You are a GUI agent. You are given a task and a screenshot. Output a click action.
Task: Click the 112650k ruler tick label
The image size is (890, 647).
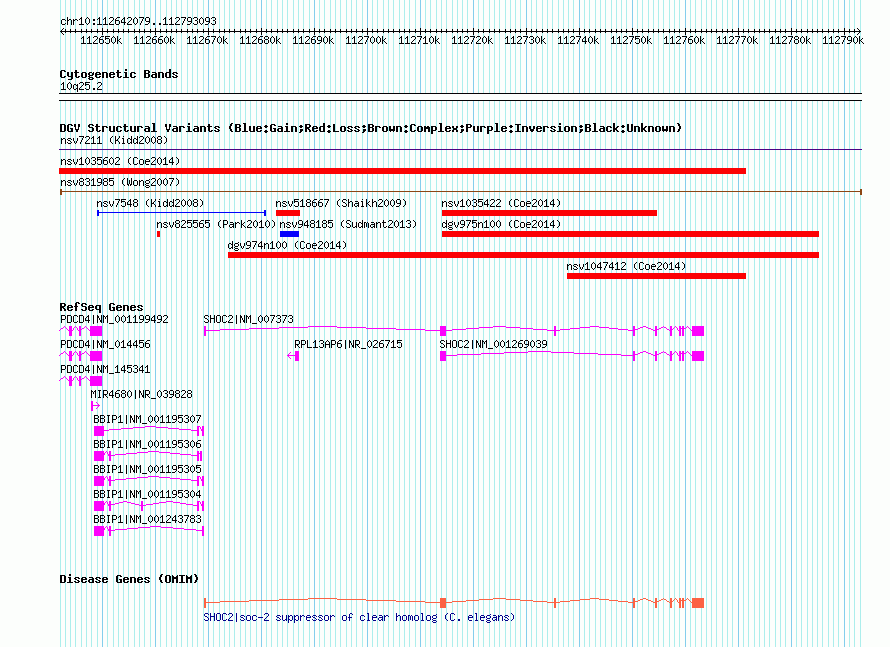(101, 40)
